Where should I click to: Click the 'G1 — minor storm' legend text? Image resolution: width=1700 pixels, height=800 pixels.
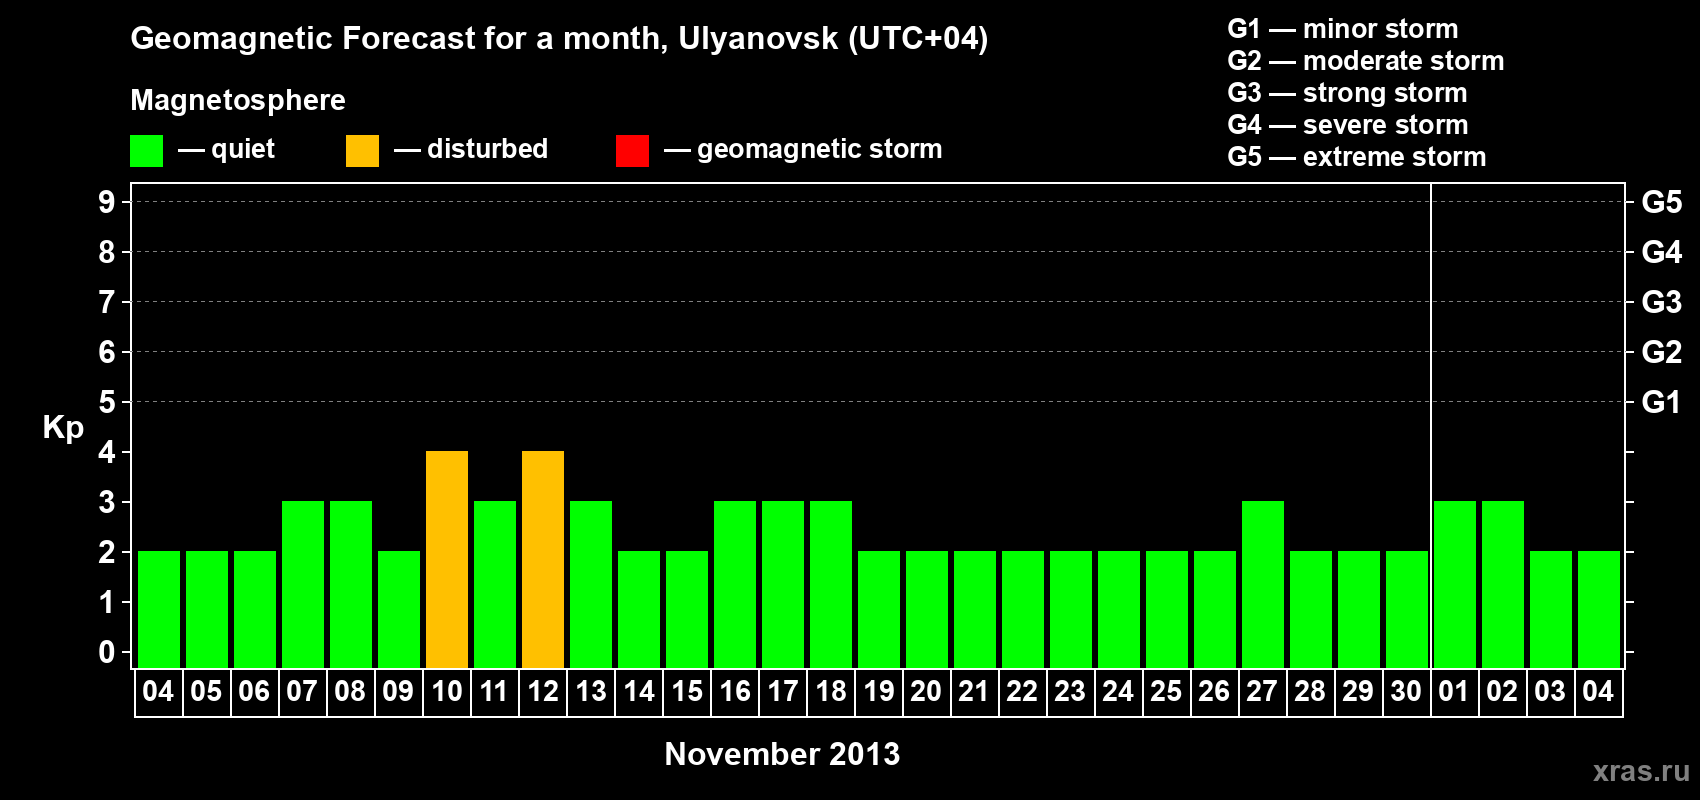1343,29
